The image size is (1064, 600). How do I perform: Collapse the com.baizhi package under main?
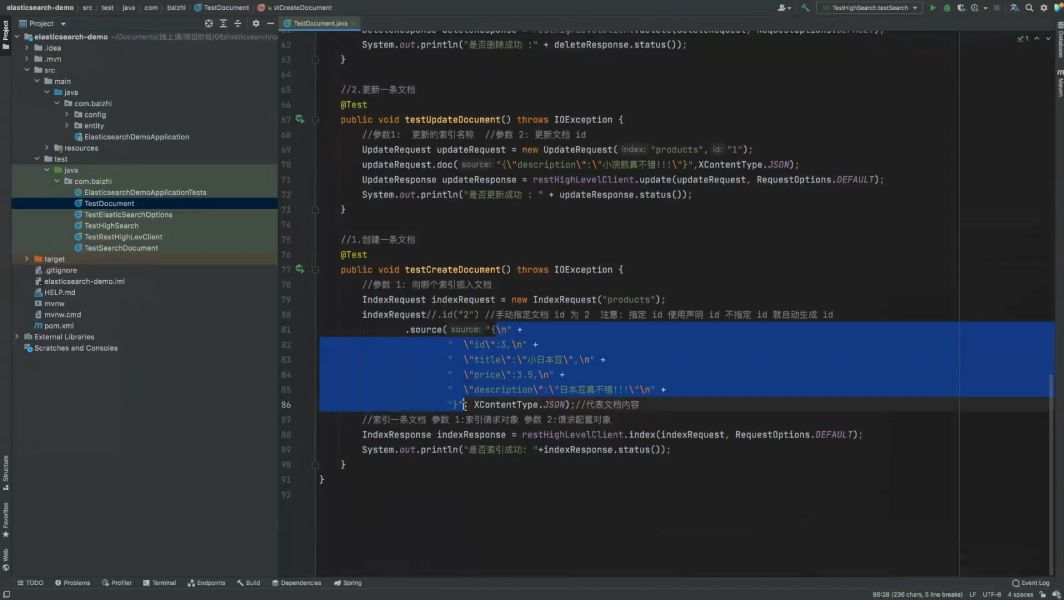57,103
